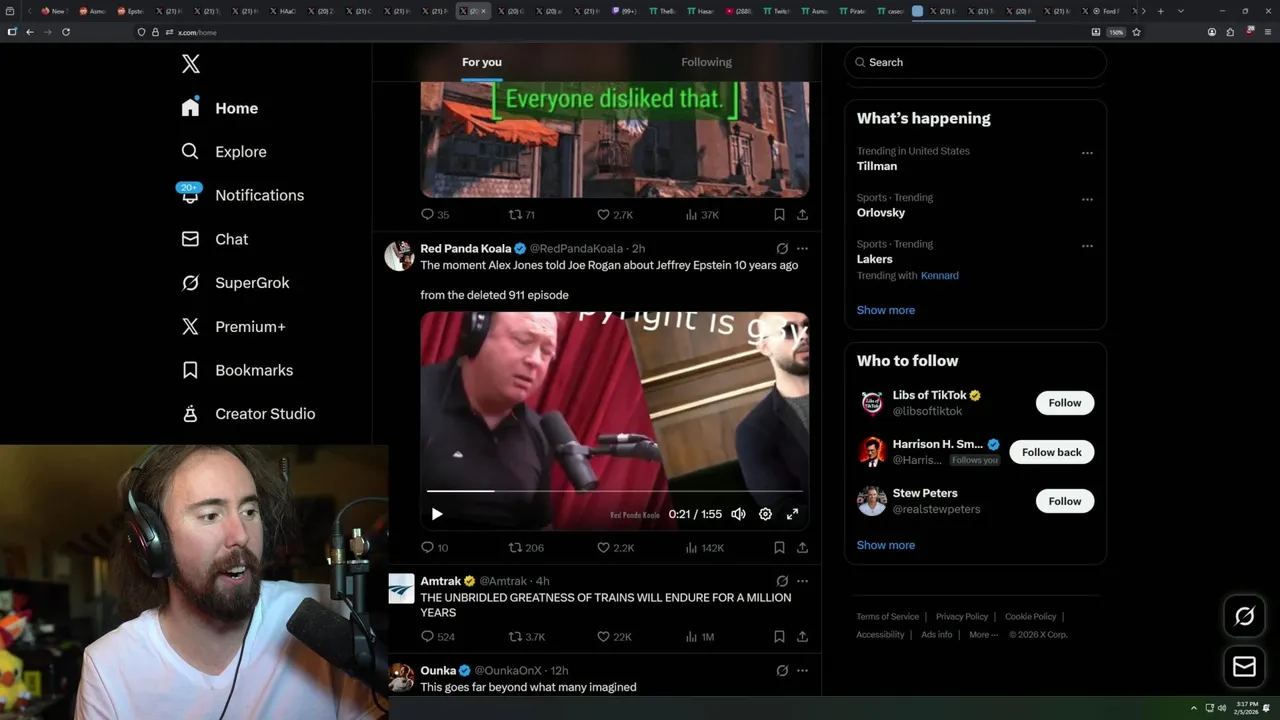This screenshot has height=720, width=1280.
Task: Open video settings gear
Action: click(x=765, y=514)
